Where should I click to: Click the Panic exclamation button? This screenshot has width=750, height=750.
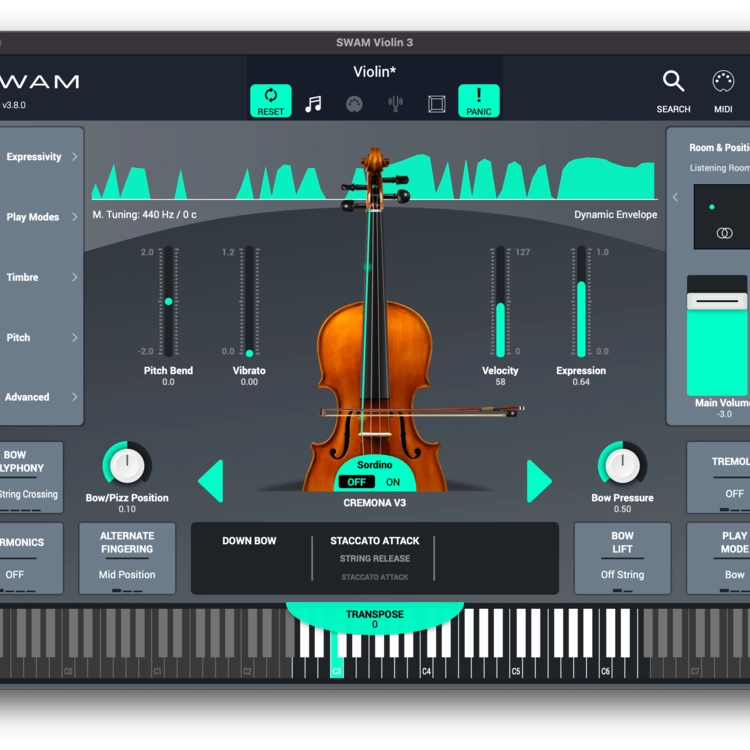479,101
